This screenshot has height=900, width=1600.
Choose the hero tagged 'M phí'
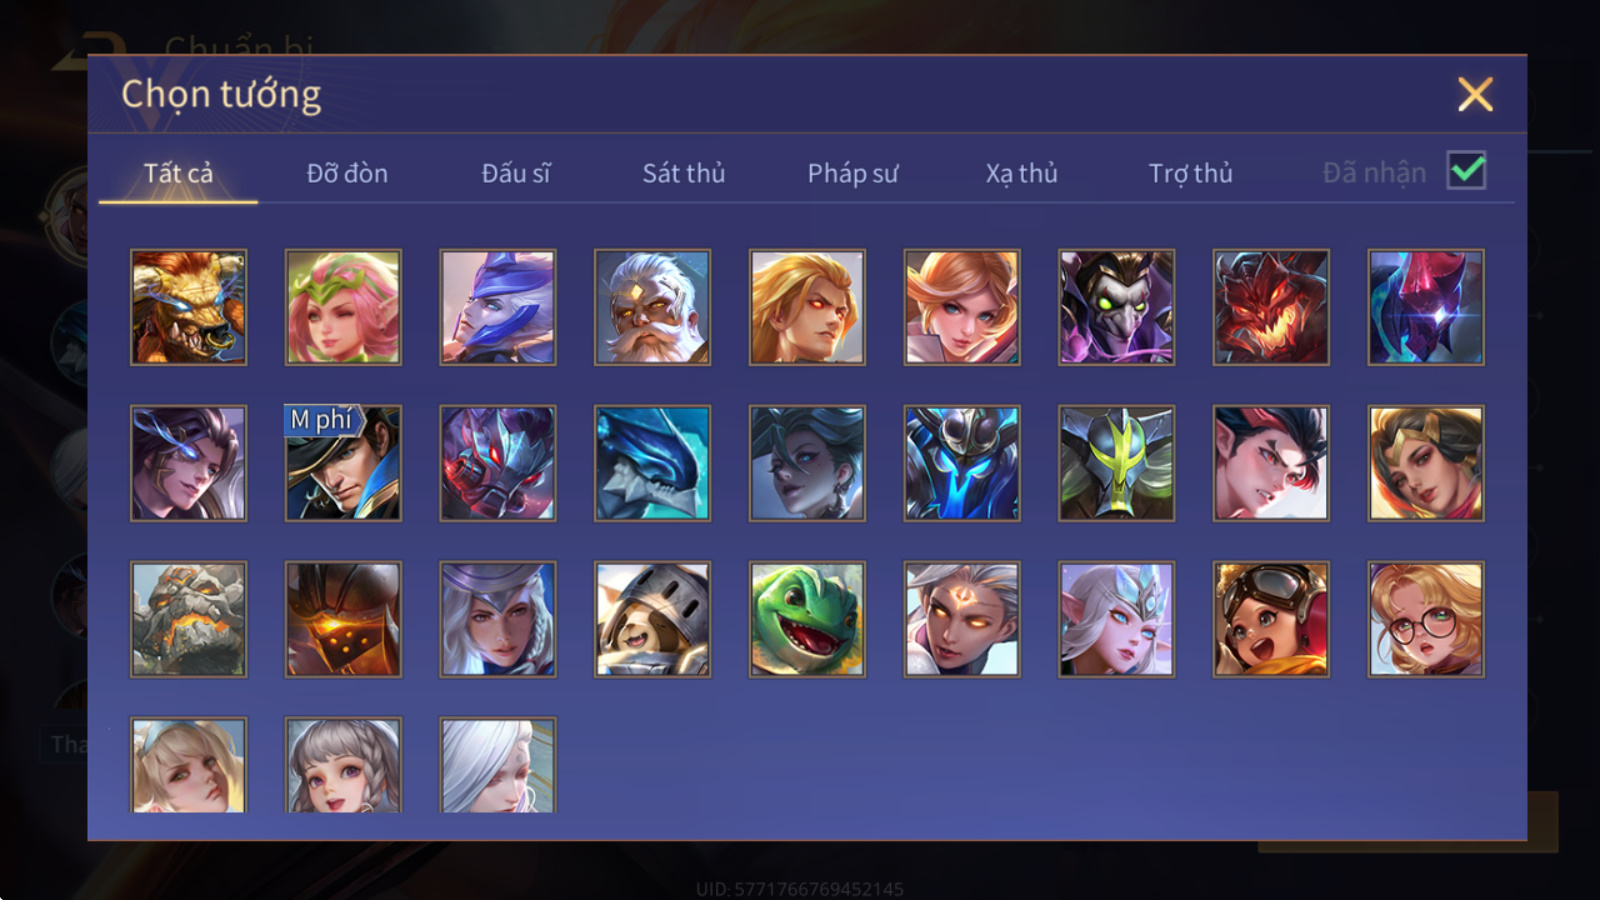pyautogui.click(x=343, y=463)
